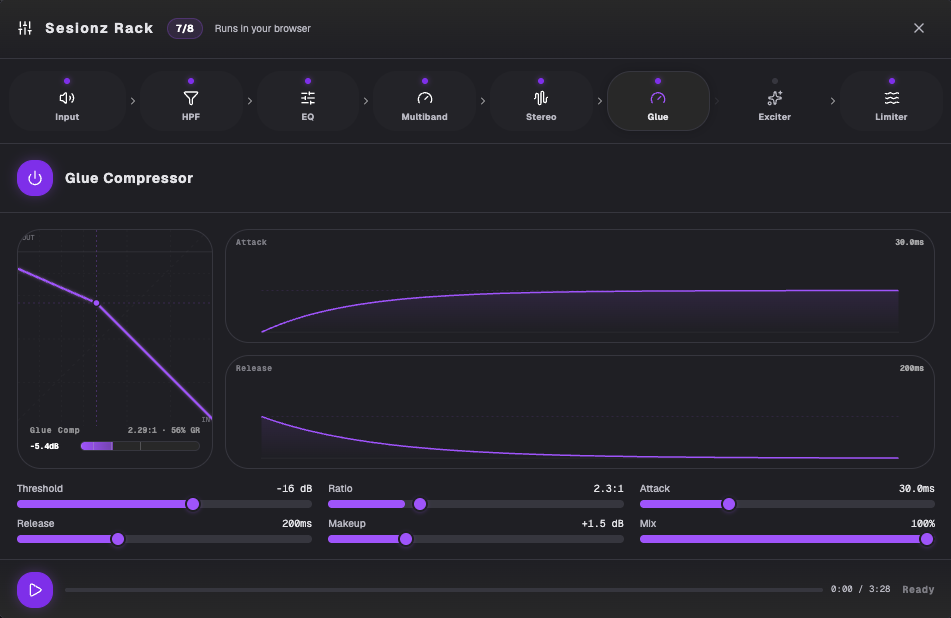The width and height of the screenshot is (951, 618).
Task: Click the Attack slider handle
Action: [729, 504]
